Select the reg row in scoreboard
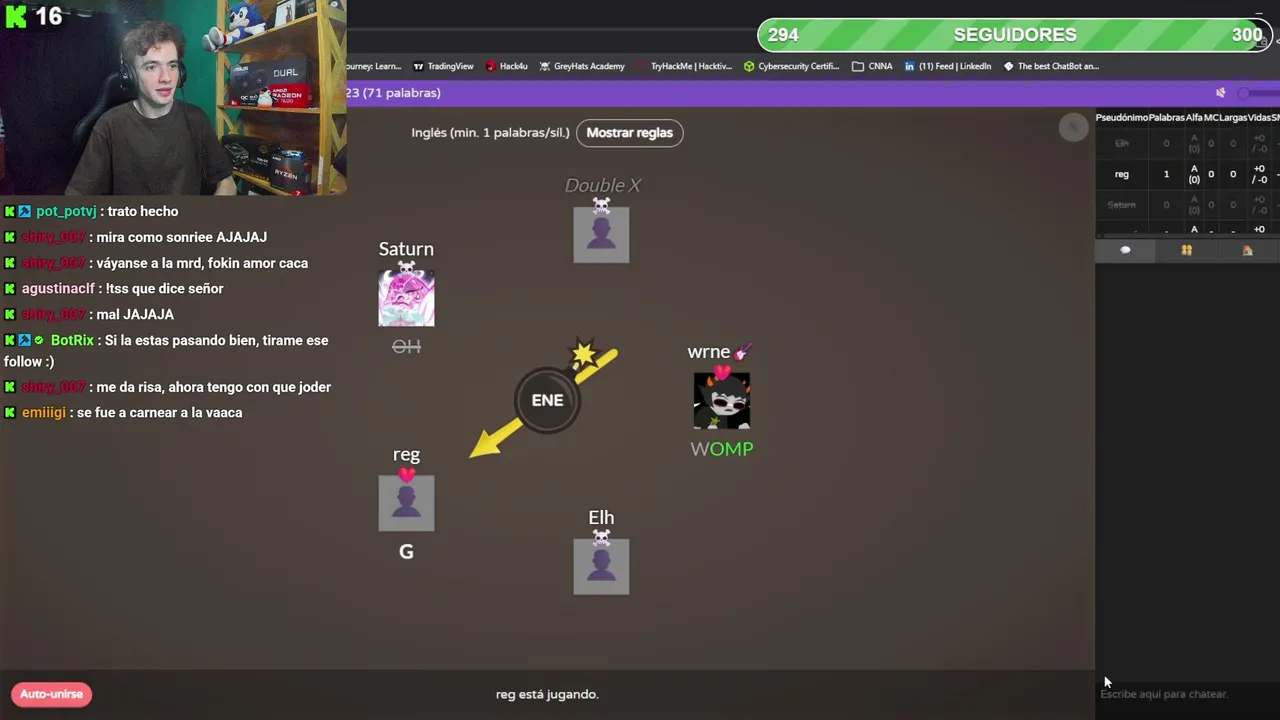Viewport: 1280px width, 720px height. (1188, 174)
